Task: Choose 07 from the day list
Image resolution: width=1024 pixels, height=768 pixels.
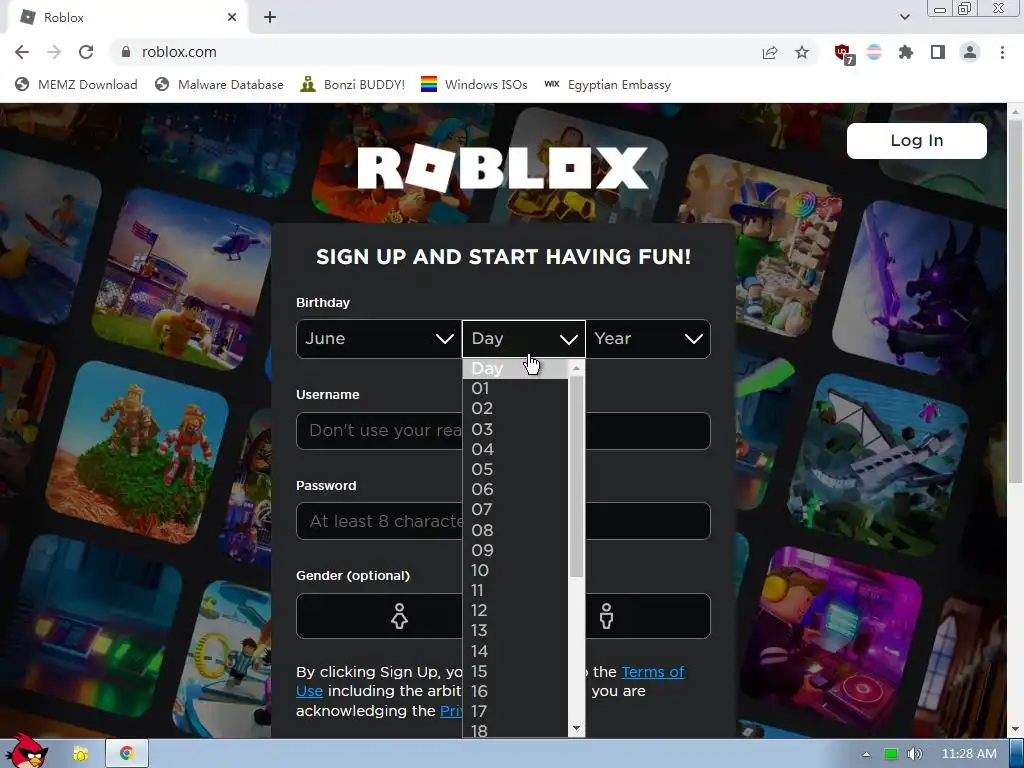Action: coord(515,510)
